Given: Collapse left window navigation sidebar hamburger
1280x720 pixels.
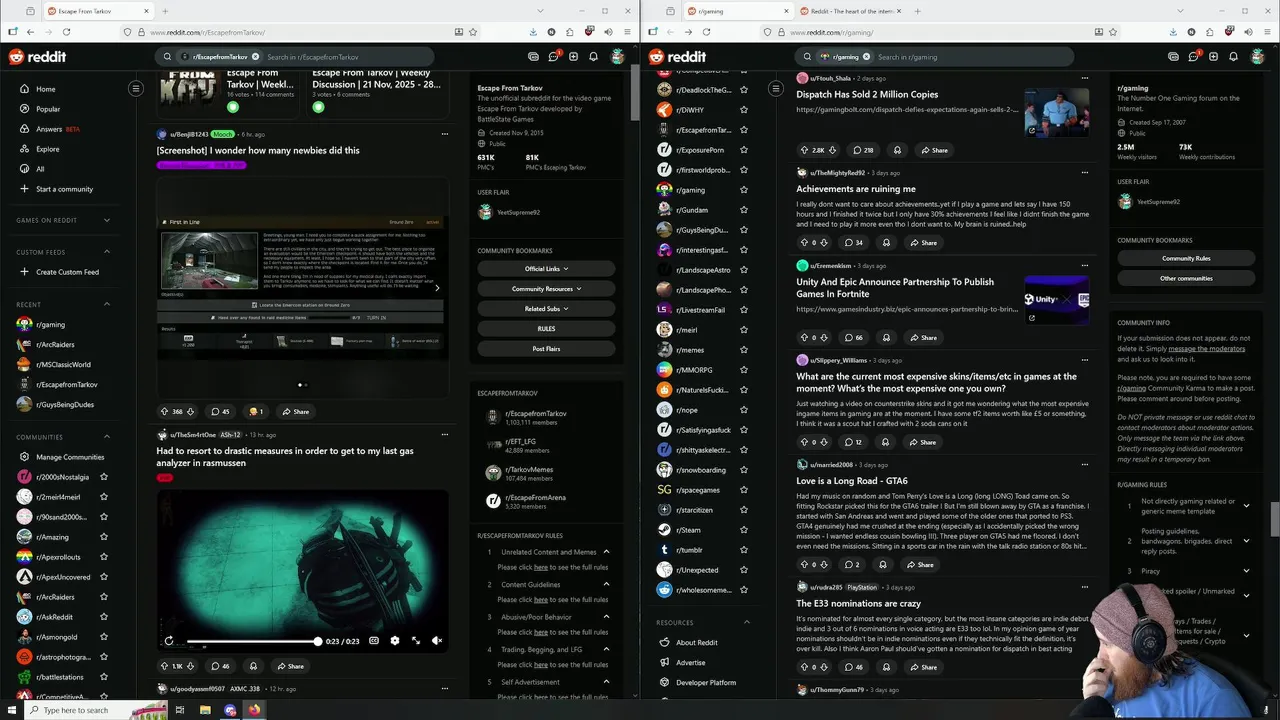Looking at the screenshot, I should coord(136,89).
